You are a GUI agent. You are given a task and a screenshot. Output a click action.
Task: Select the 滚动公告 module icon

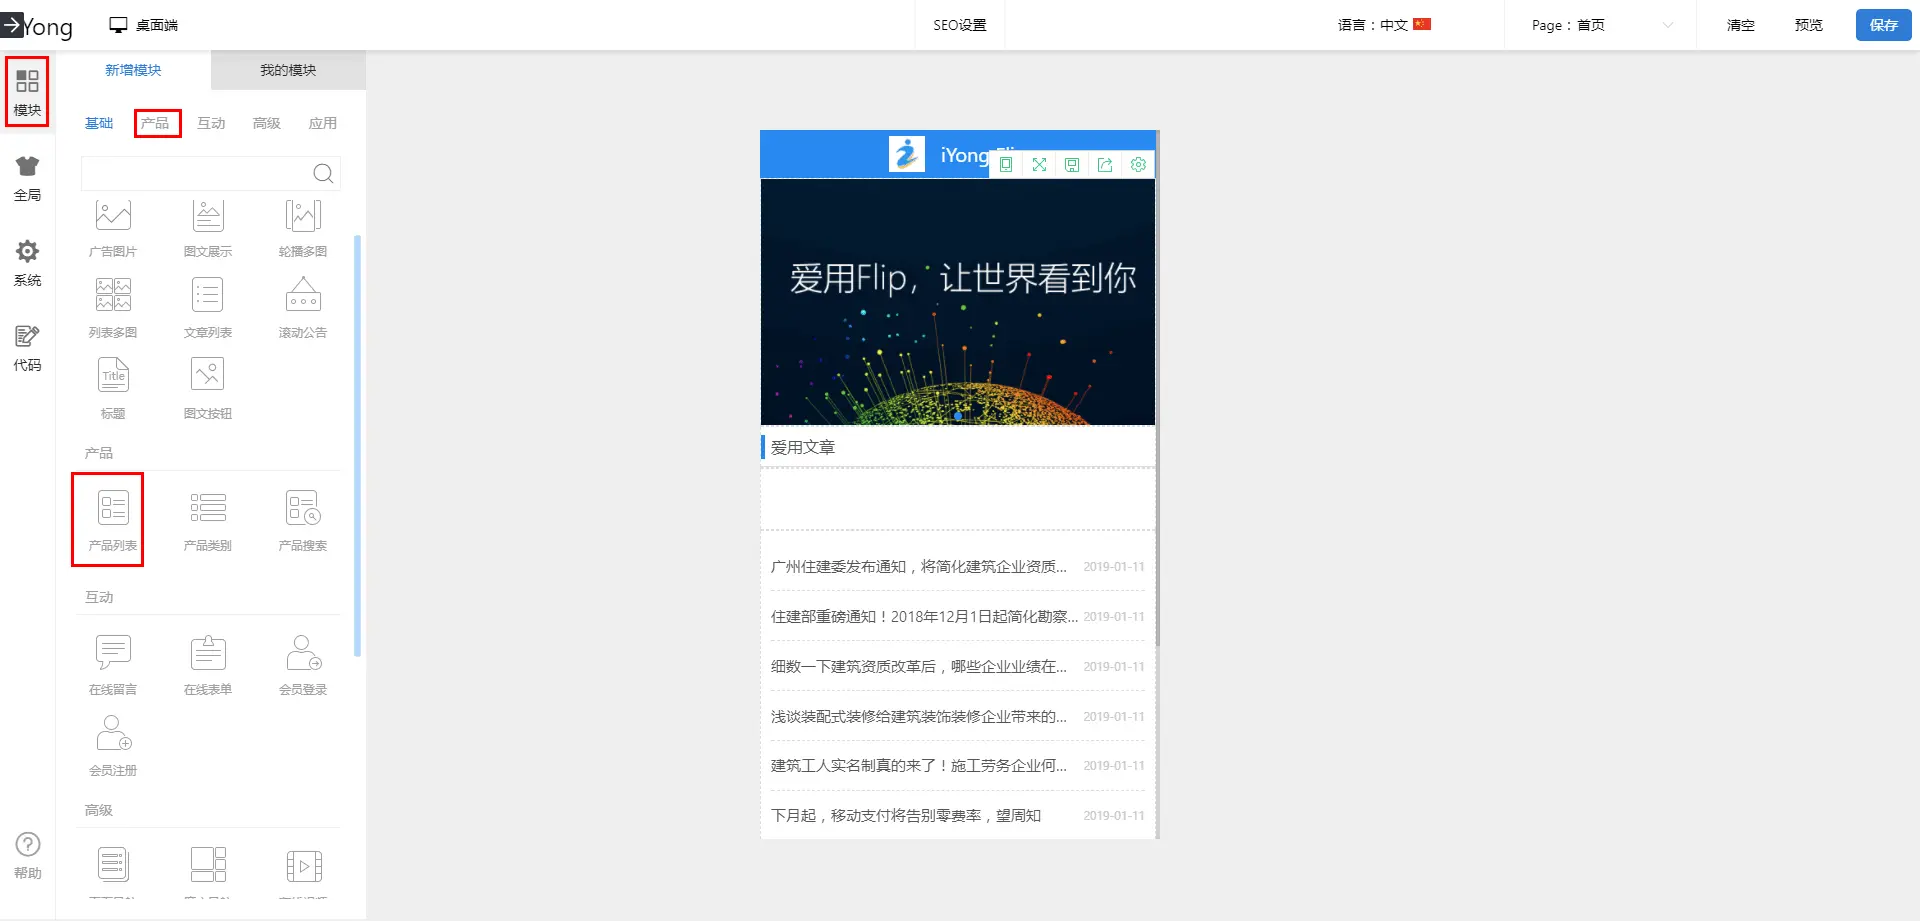(x=302, y=307)
